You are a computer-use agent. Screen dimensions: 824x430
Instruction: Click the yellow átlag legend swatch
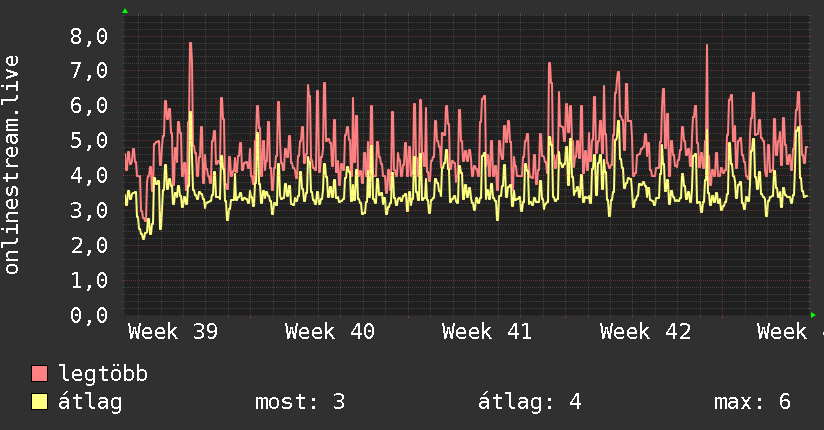(39, 401)
